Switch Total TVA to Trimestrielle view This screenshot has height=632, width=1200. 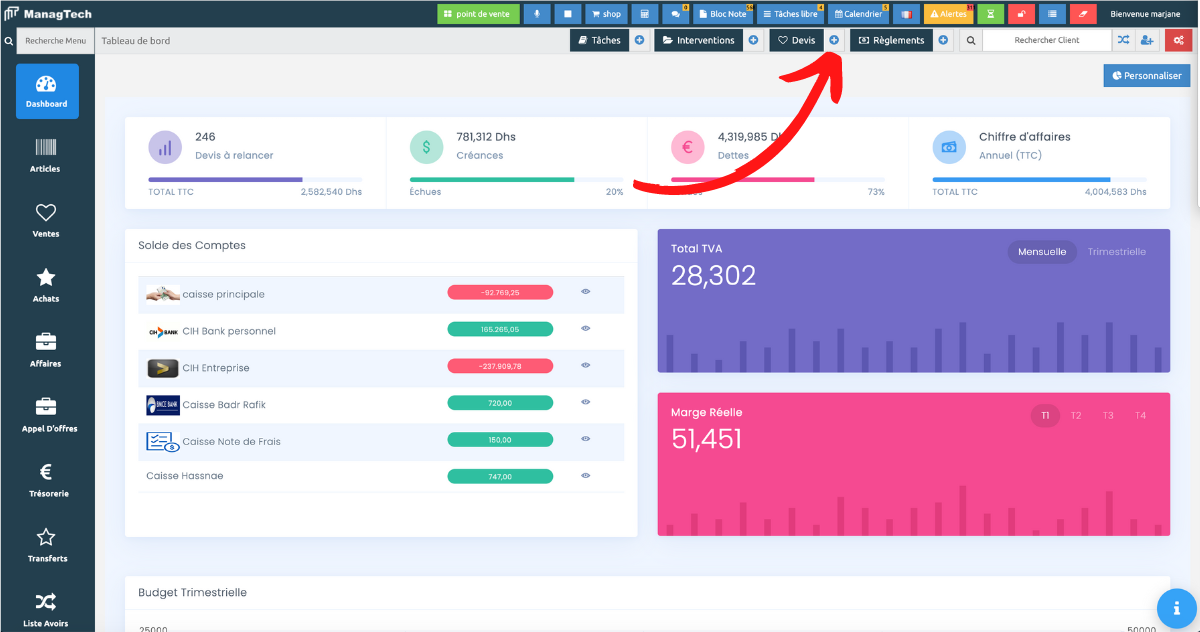pyautogui.click(x=1116, y=252)
